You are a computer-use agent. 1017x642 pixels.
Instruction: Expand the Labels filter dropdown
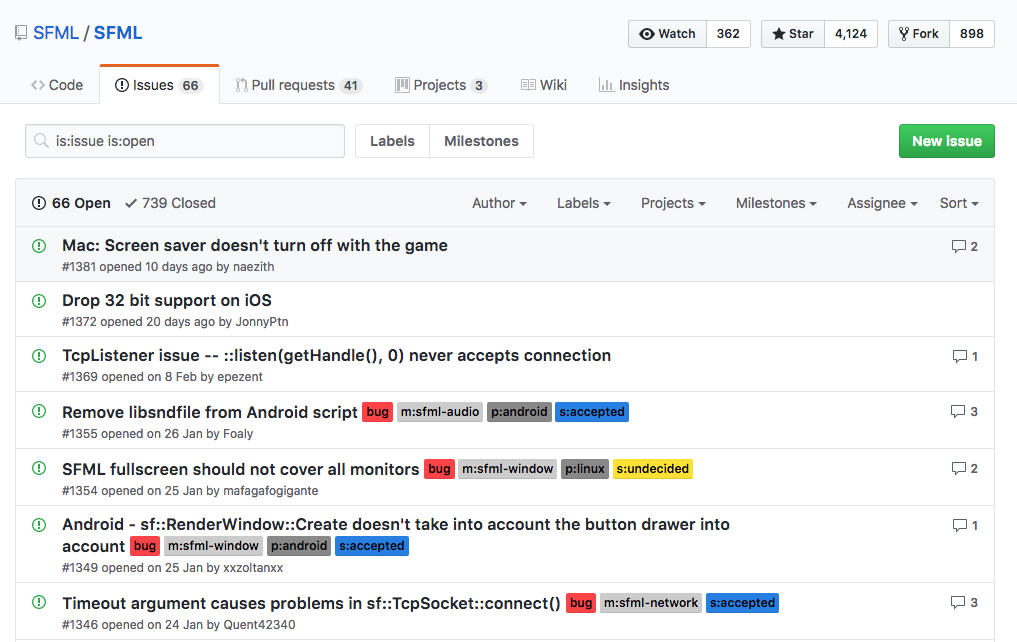(584, 203)
